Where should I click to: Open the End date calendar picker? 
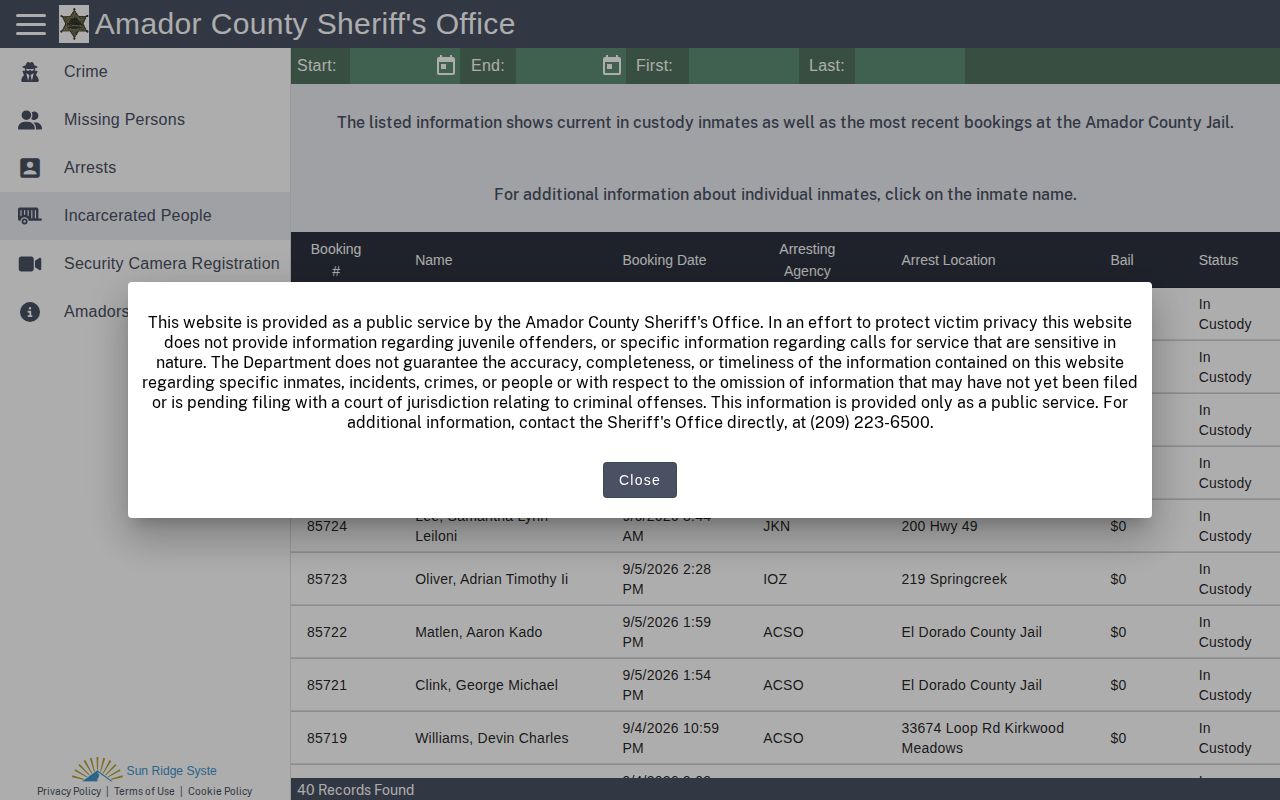point(612,66)
